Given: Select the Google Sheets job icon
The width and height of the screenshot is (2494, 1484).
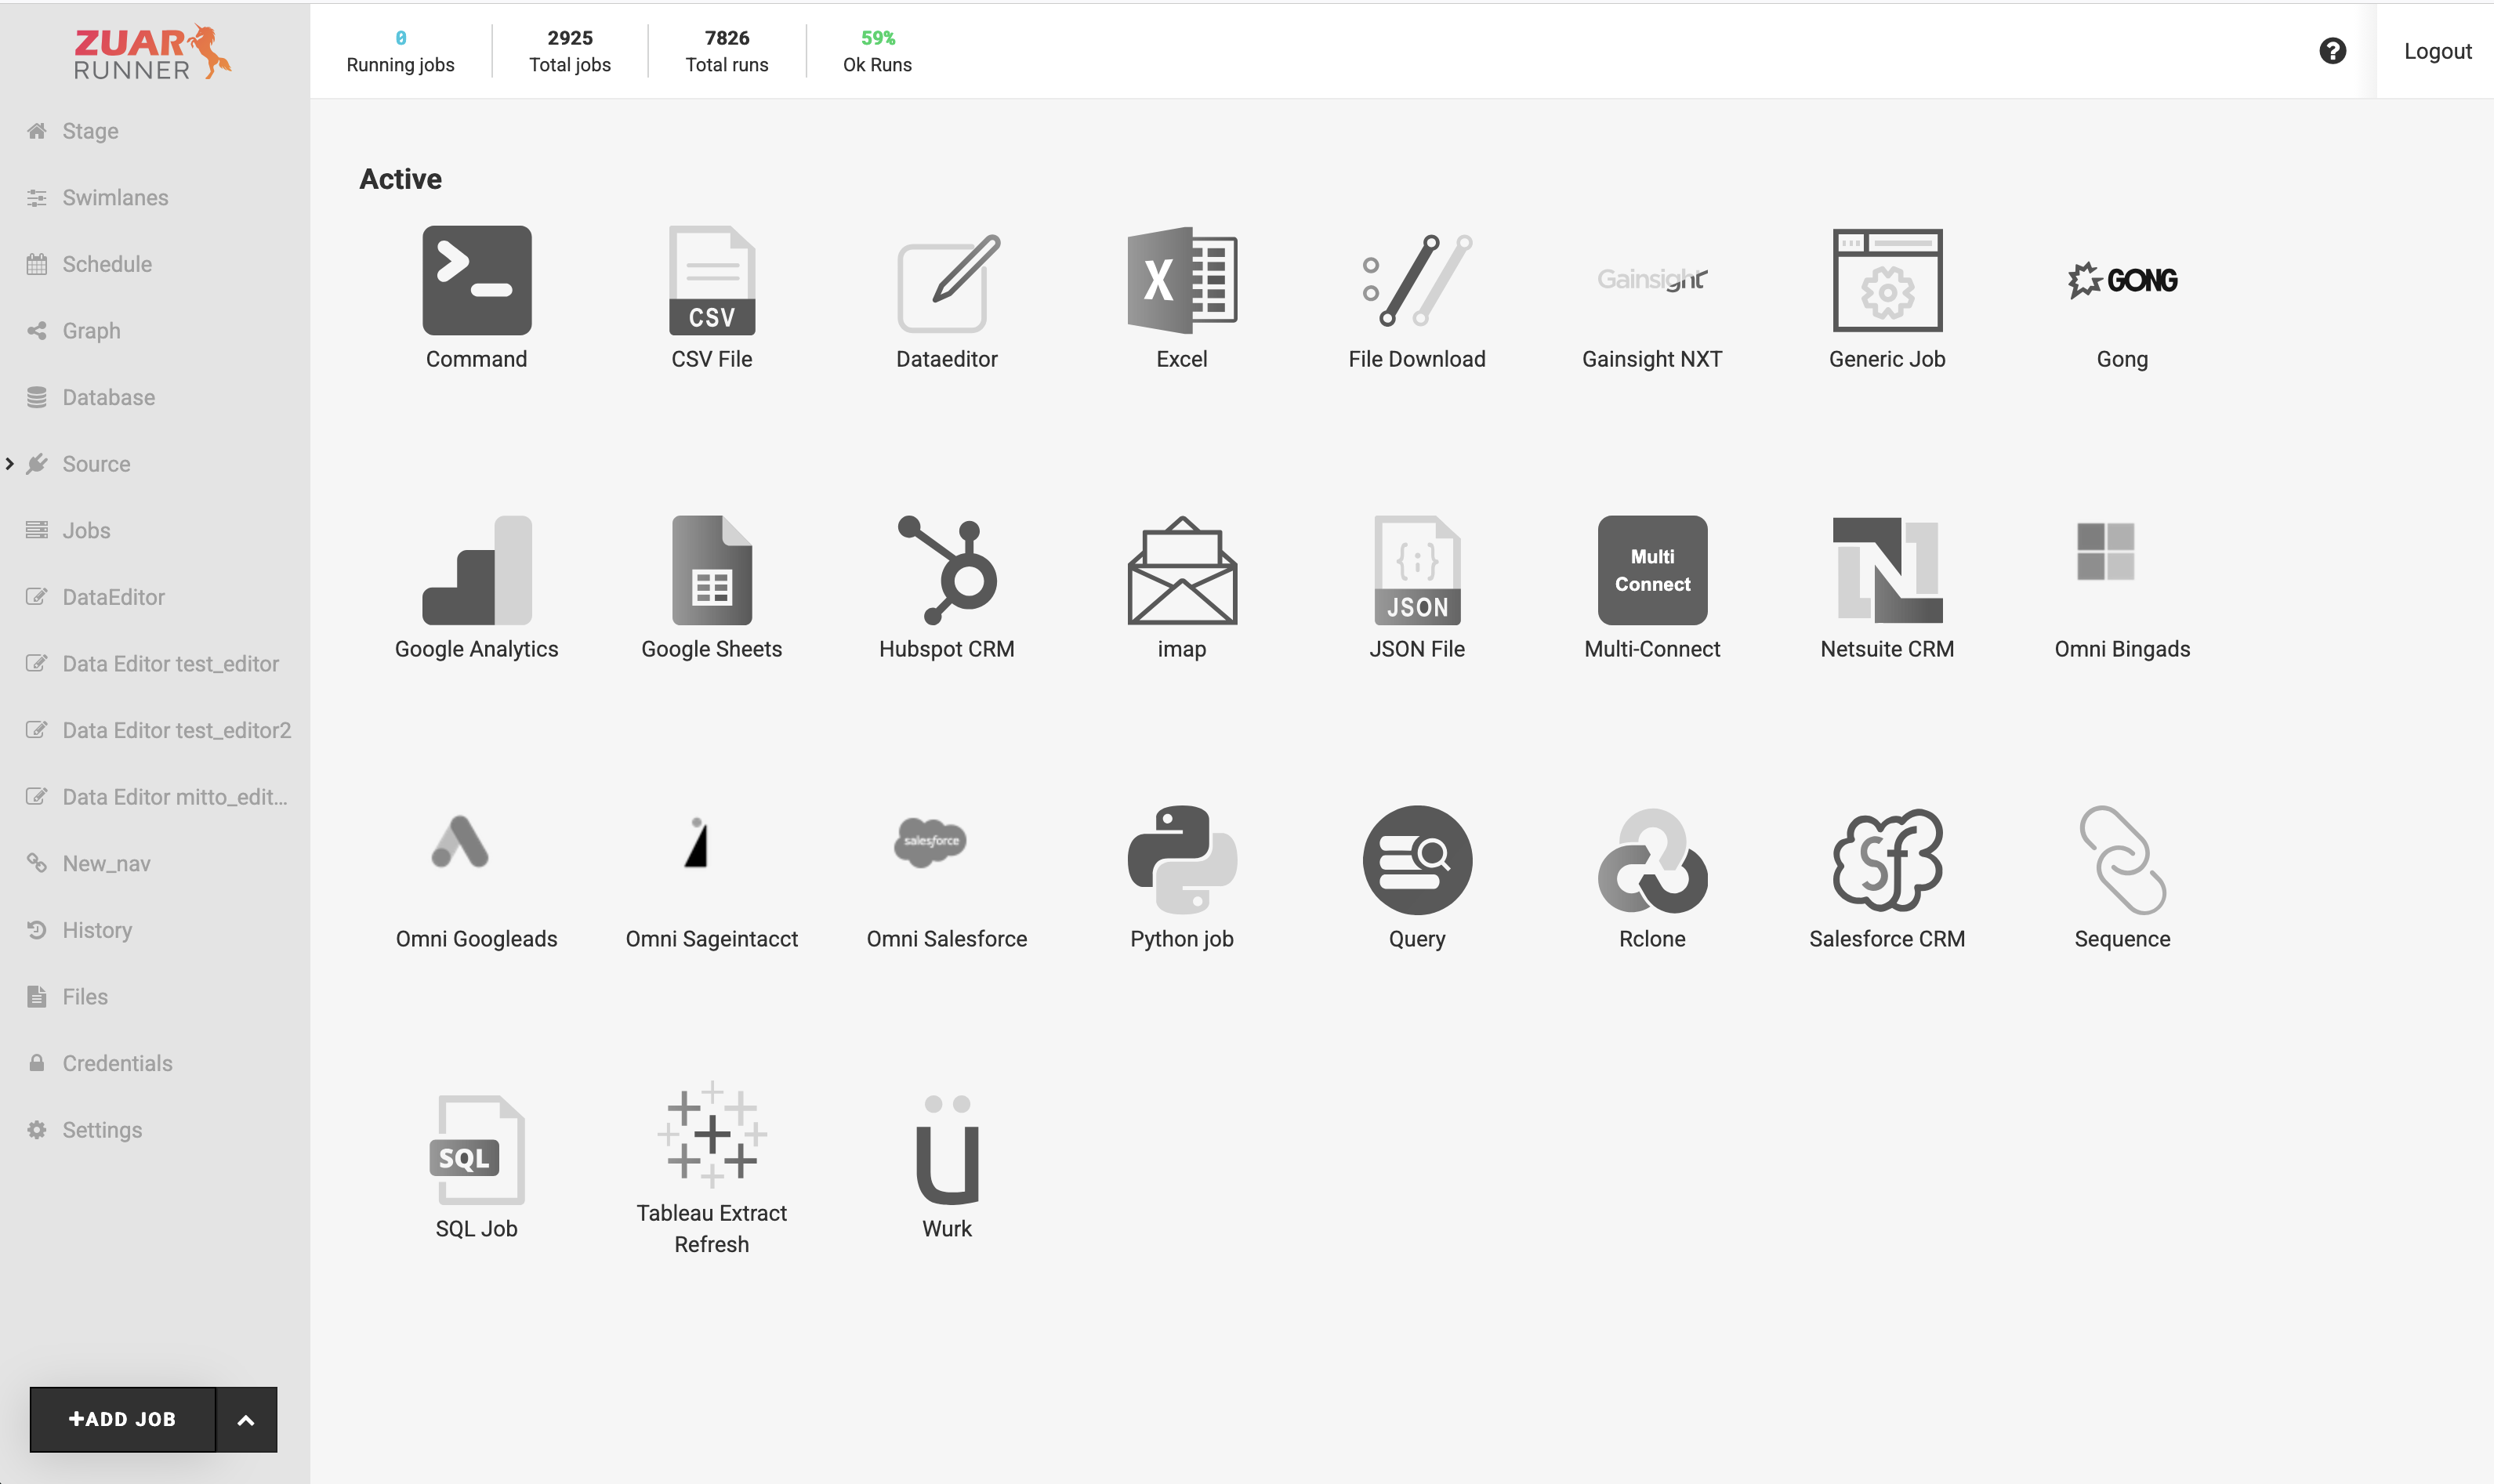Looking at the screenshot, I should (711, 570).
